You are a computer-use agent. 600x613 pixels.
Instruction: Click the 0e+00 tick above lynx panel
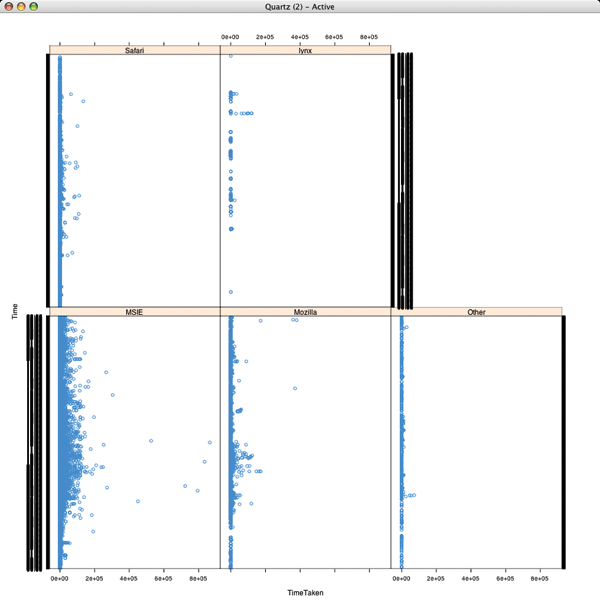[231, 36]
